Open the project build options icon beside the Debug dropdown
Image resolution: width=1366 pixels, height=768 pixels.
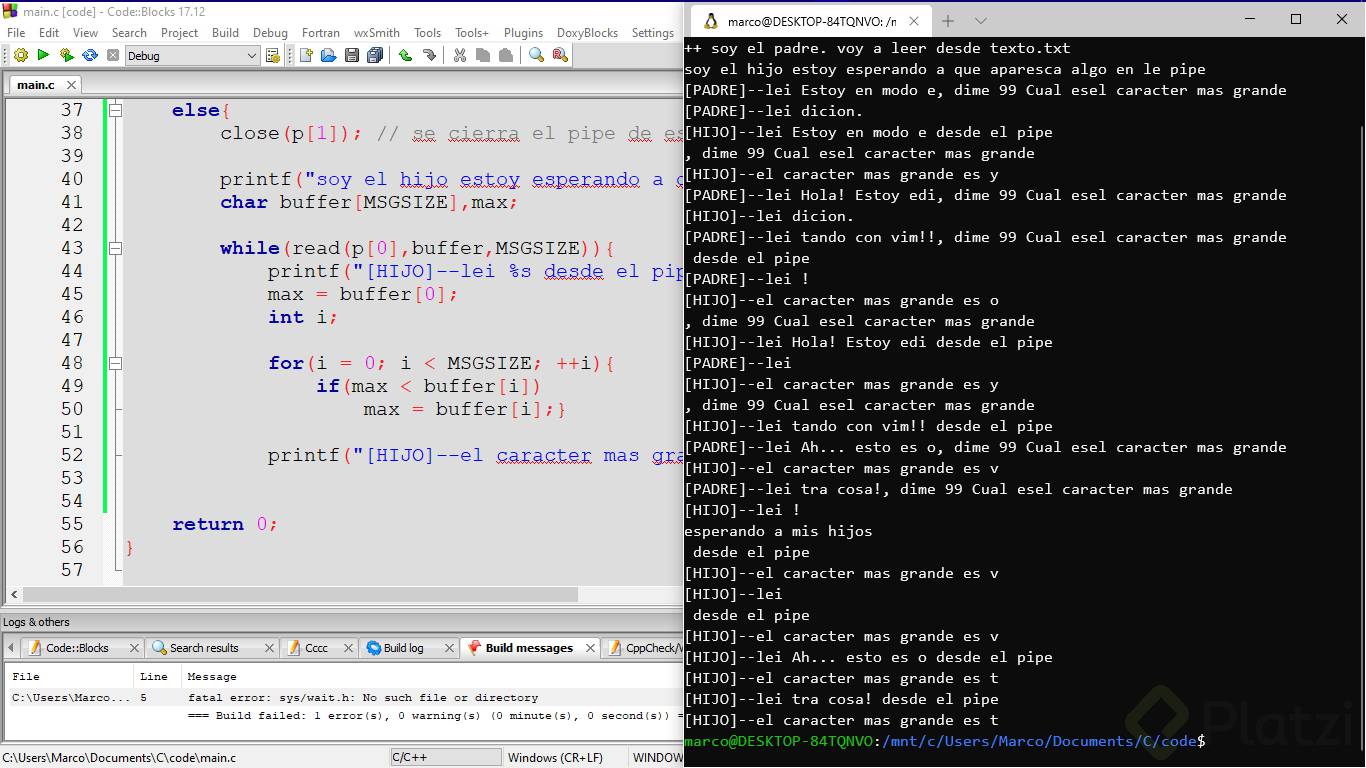[272, 56]
